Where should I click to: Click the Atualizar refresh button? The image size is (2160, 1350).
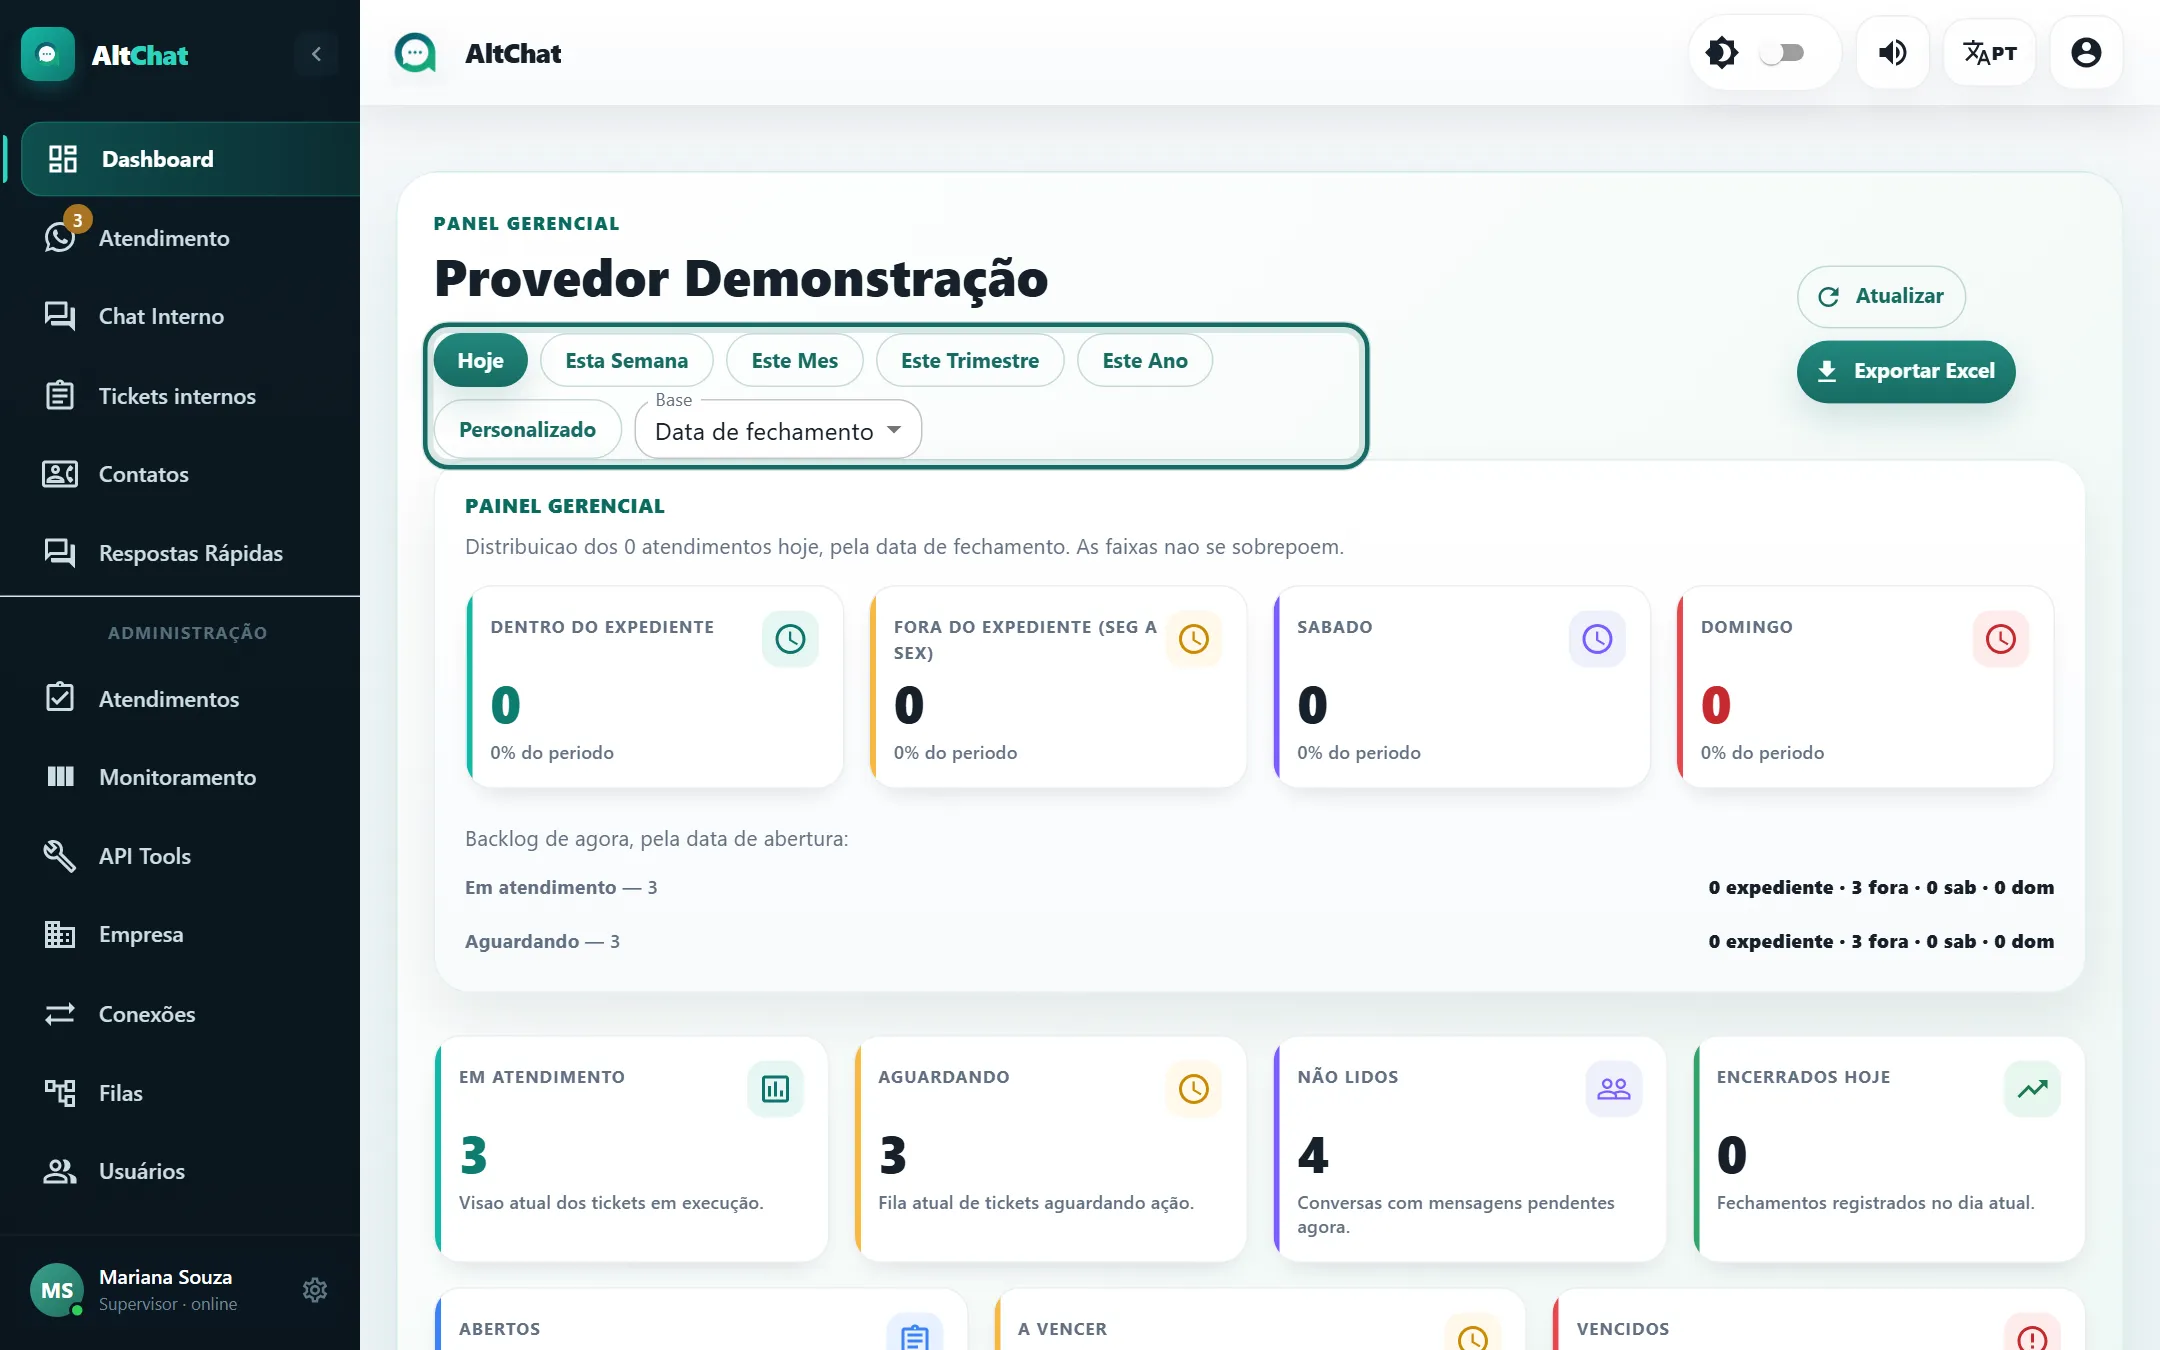tap(1881, 296)
